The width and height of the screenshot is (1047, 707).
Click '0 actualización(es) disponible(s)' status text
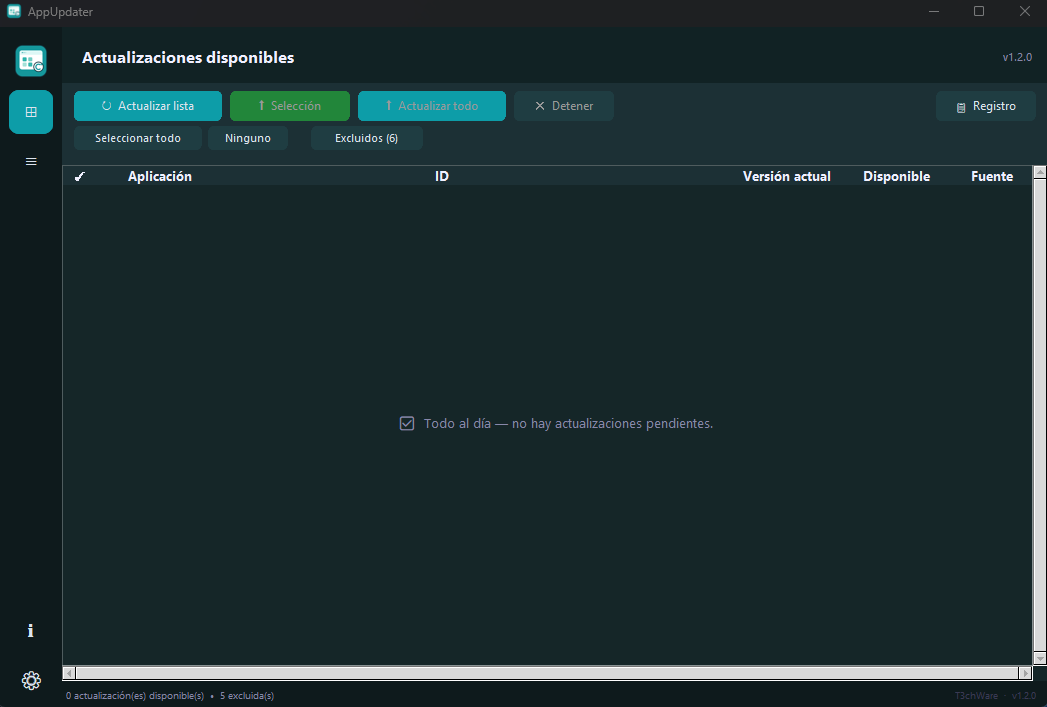click(x=135, y=696)
